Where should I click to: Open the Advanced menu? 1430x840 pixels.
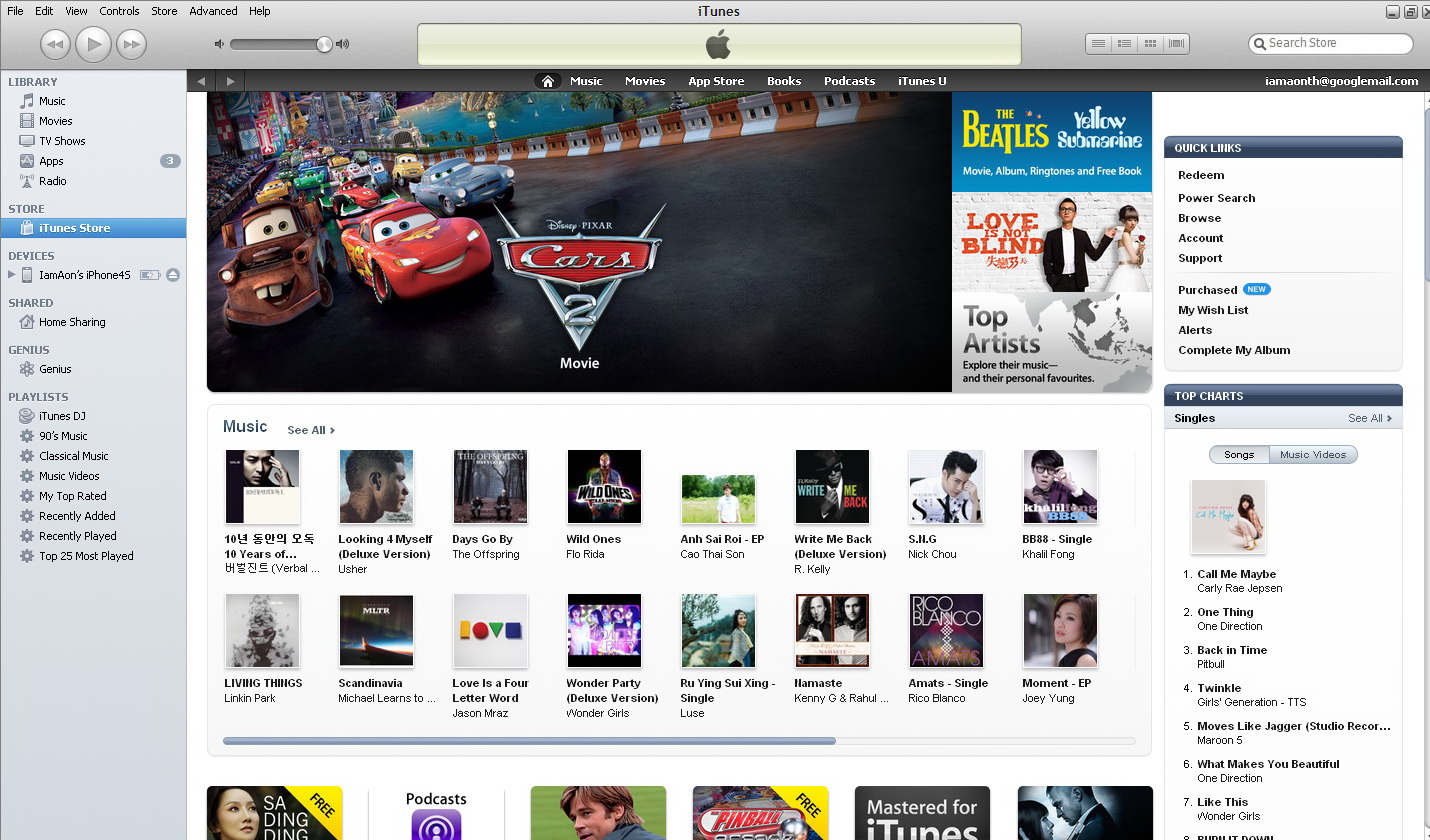tap(213, 11)
